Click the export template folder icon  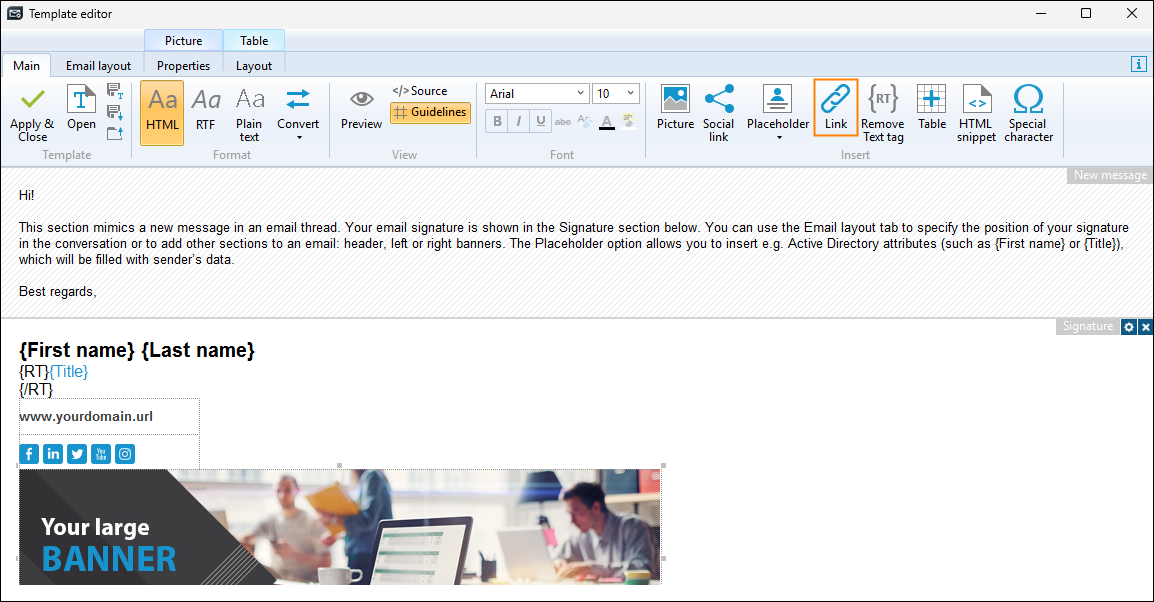click(x=115, y=133)
